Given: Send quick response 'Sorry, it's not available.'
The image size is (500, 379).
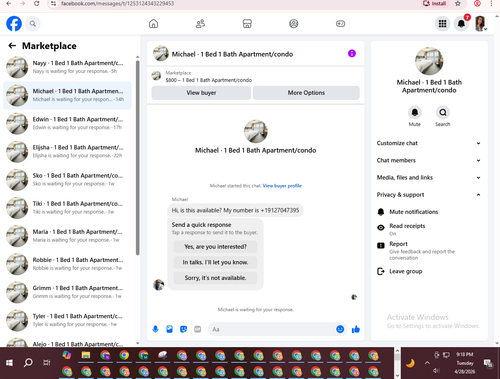Looking at the screenshot, I should pyautogui.click(x=215, y=278).
